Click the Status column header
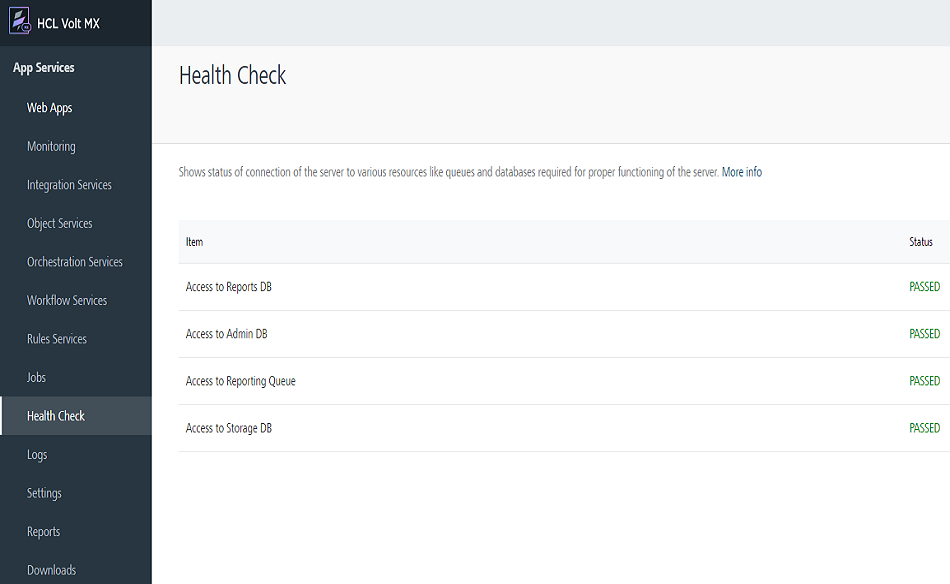The height and width of the screenshot is (584, 950). (x=920, y=242)
